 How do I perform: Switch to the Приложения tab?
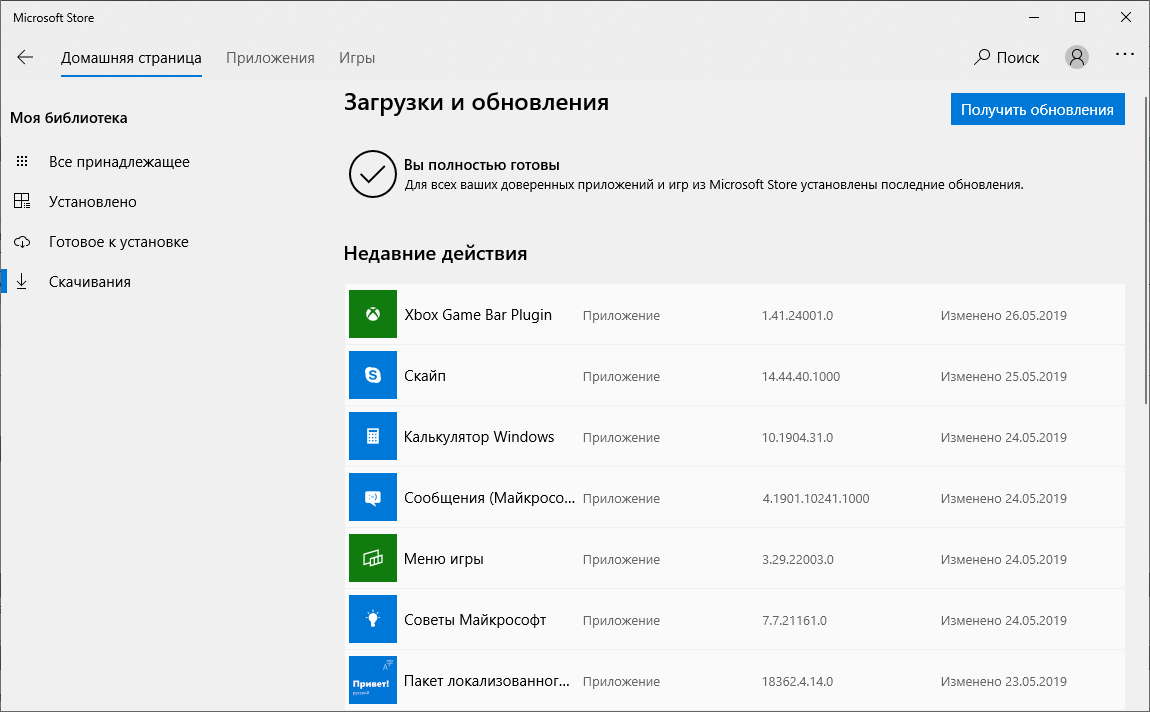tap(270, 58)
